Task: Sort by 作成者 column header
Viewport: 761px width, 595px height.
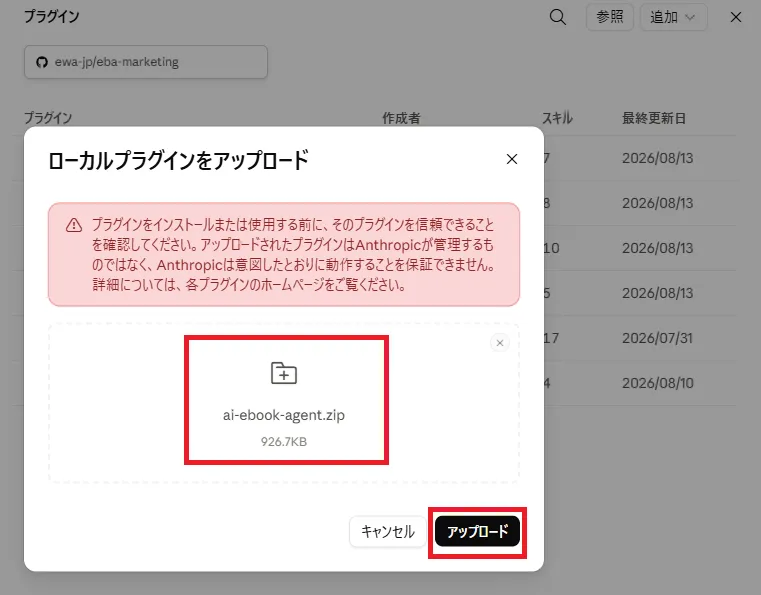Action: [x=401, y=118]
